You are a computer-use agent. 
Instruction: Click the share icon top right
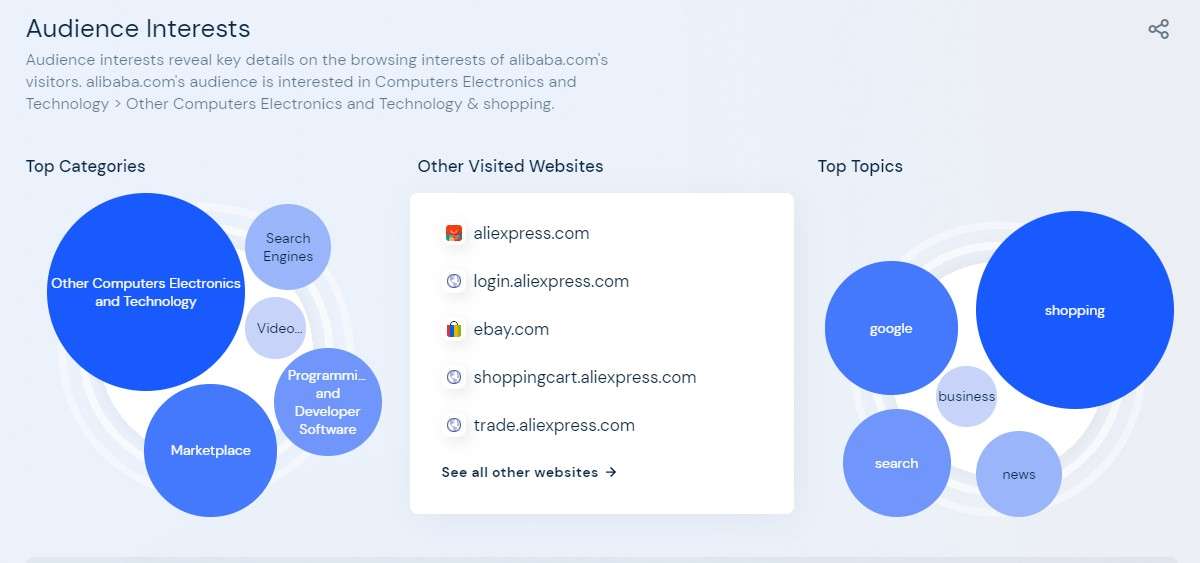1158,29
